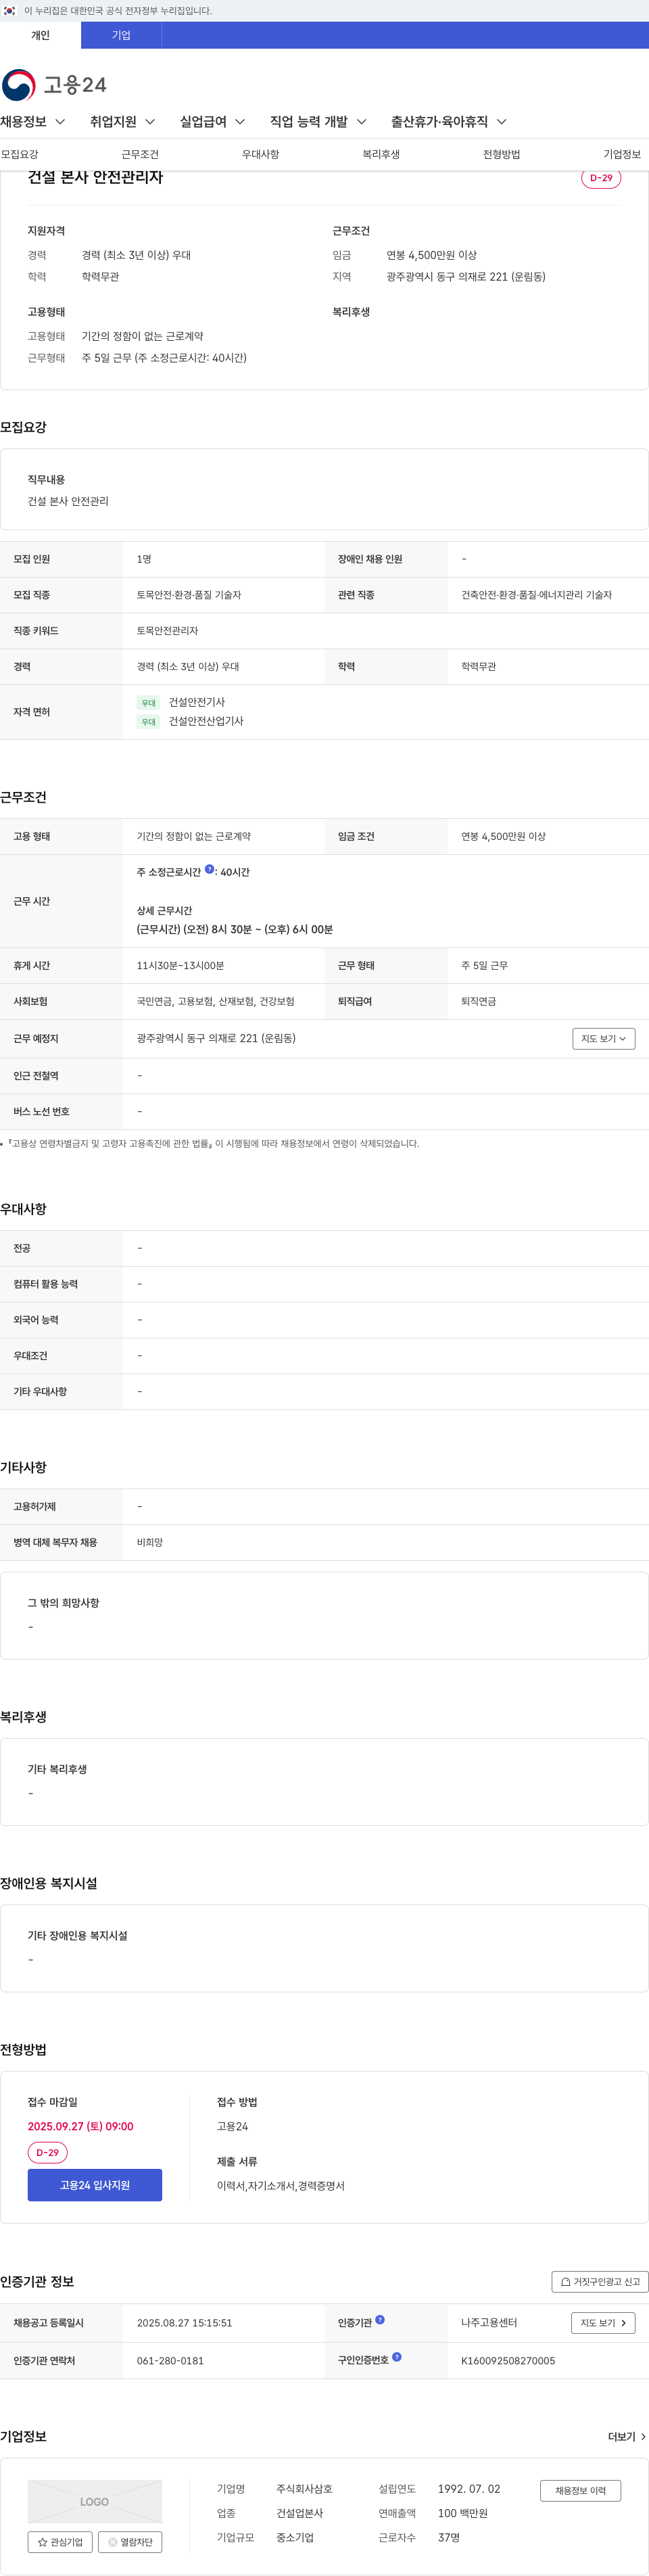Expand the 직업 능력 개발 menu
649x2576 pixels.
coord(319,122)
